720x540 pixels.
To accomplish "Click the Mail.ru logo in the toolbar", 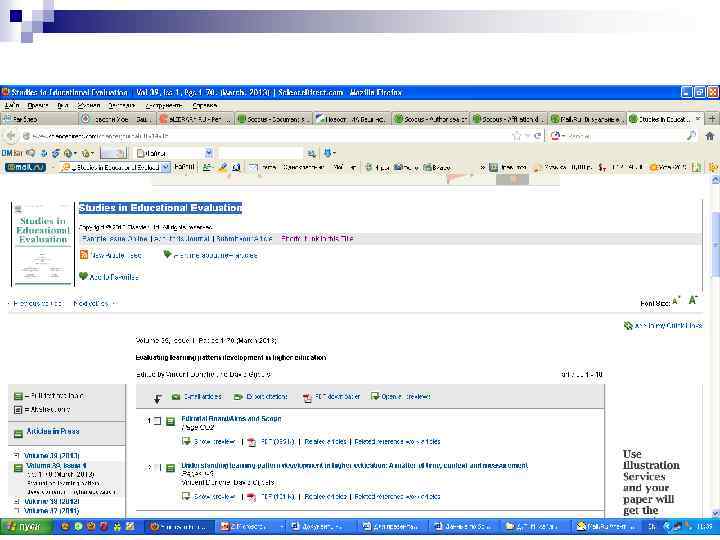I will tap(25, 167).
